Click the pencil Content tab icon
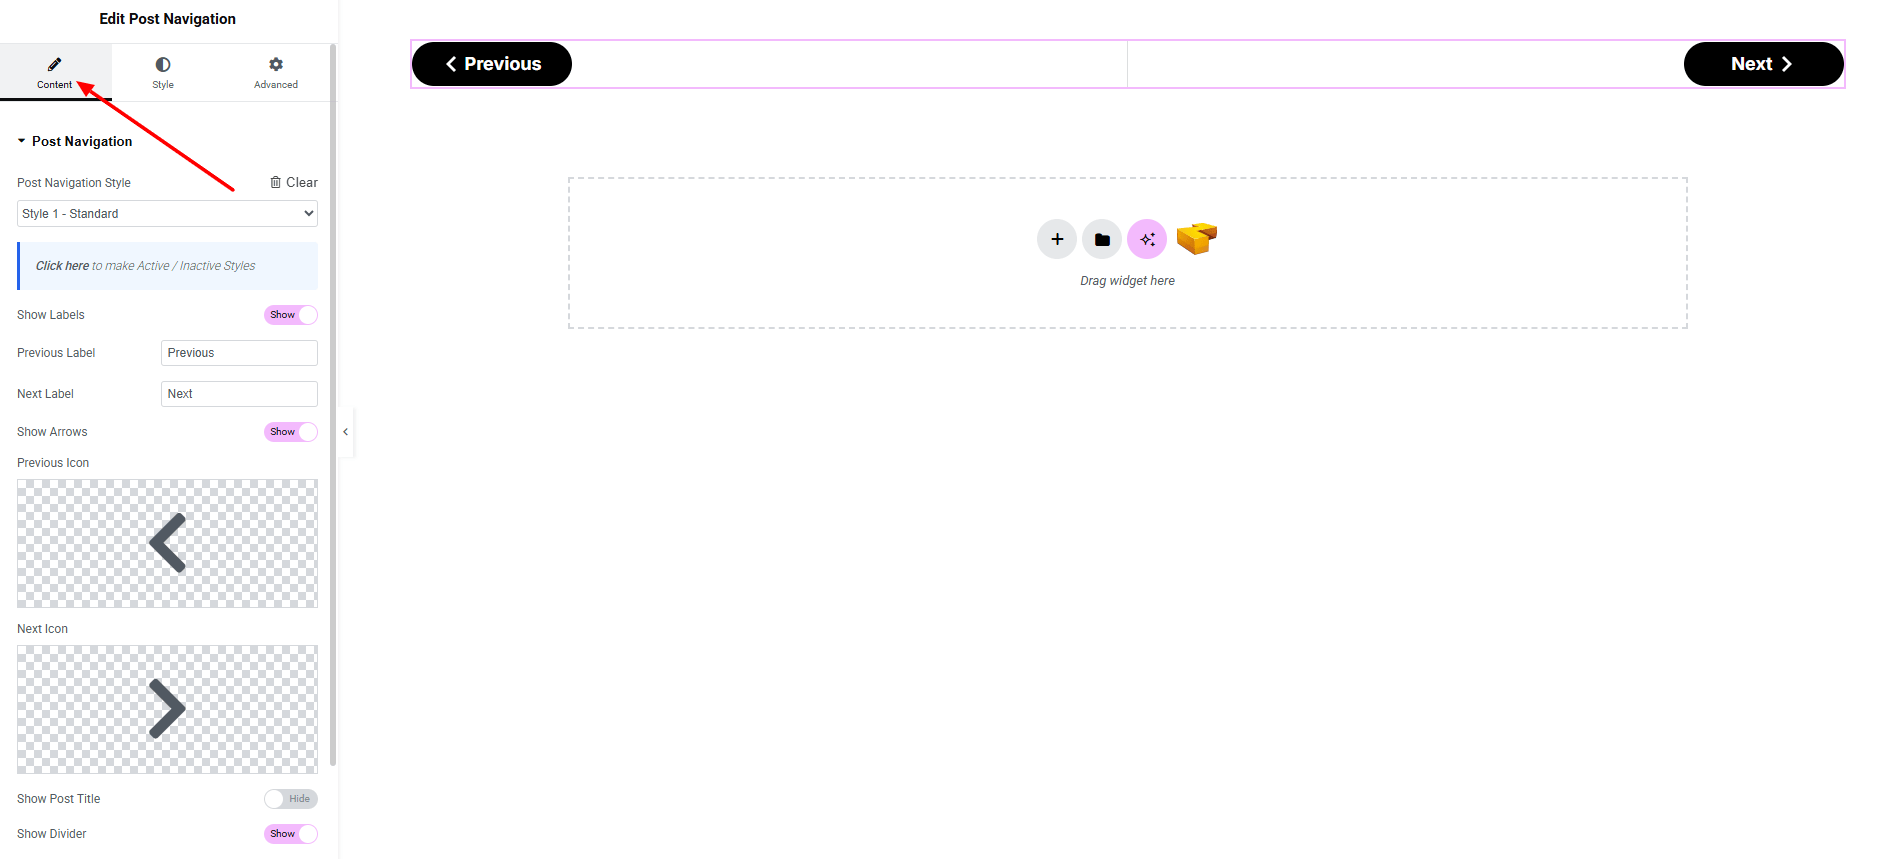 click(x=55, y=65)
